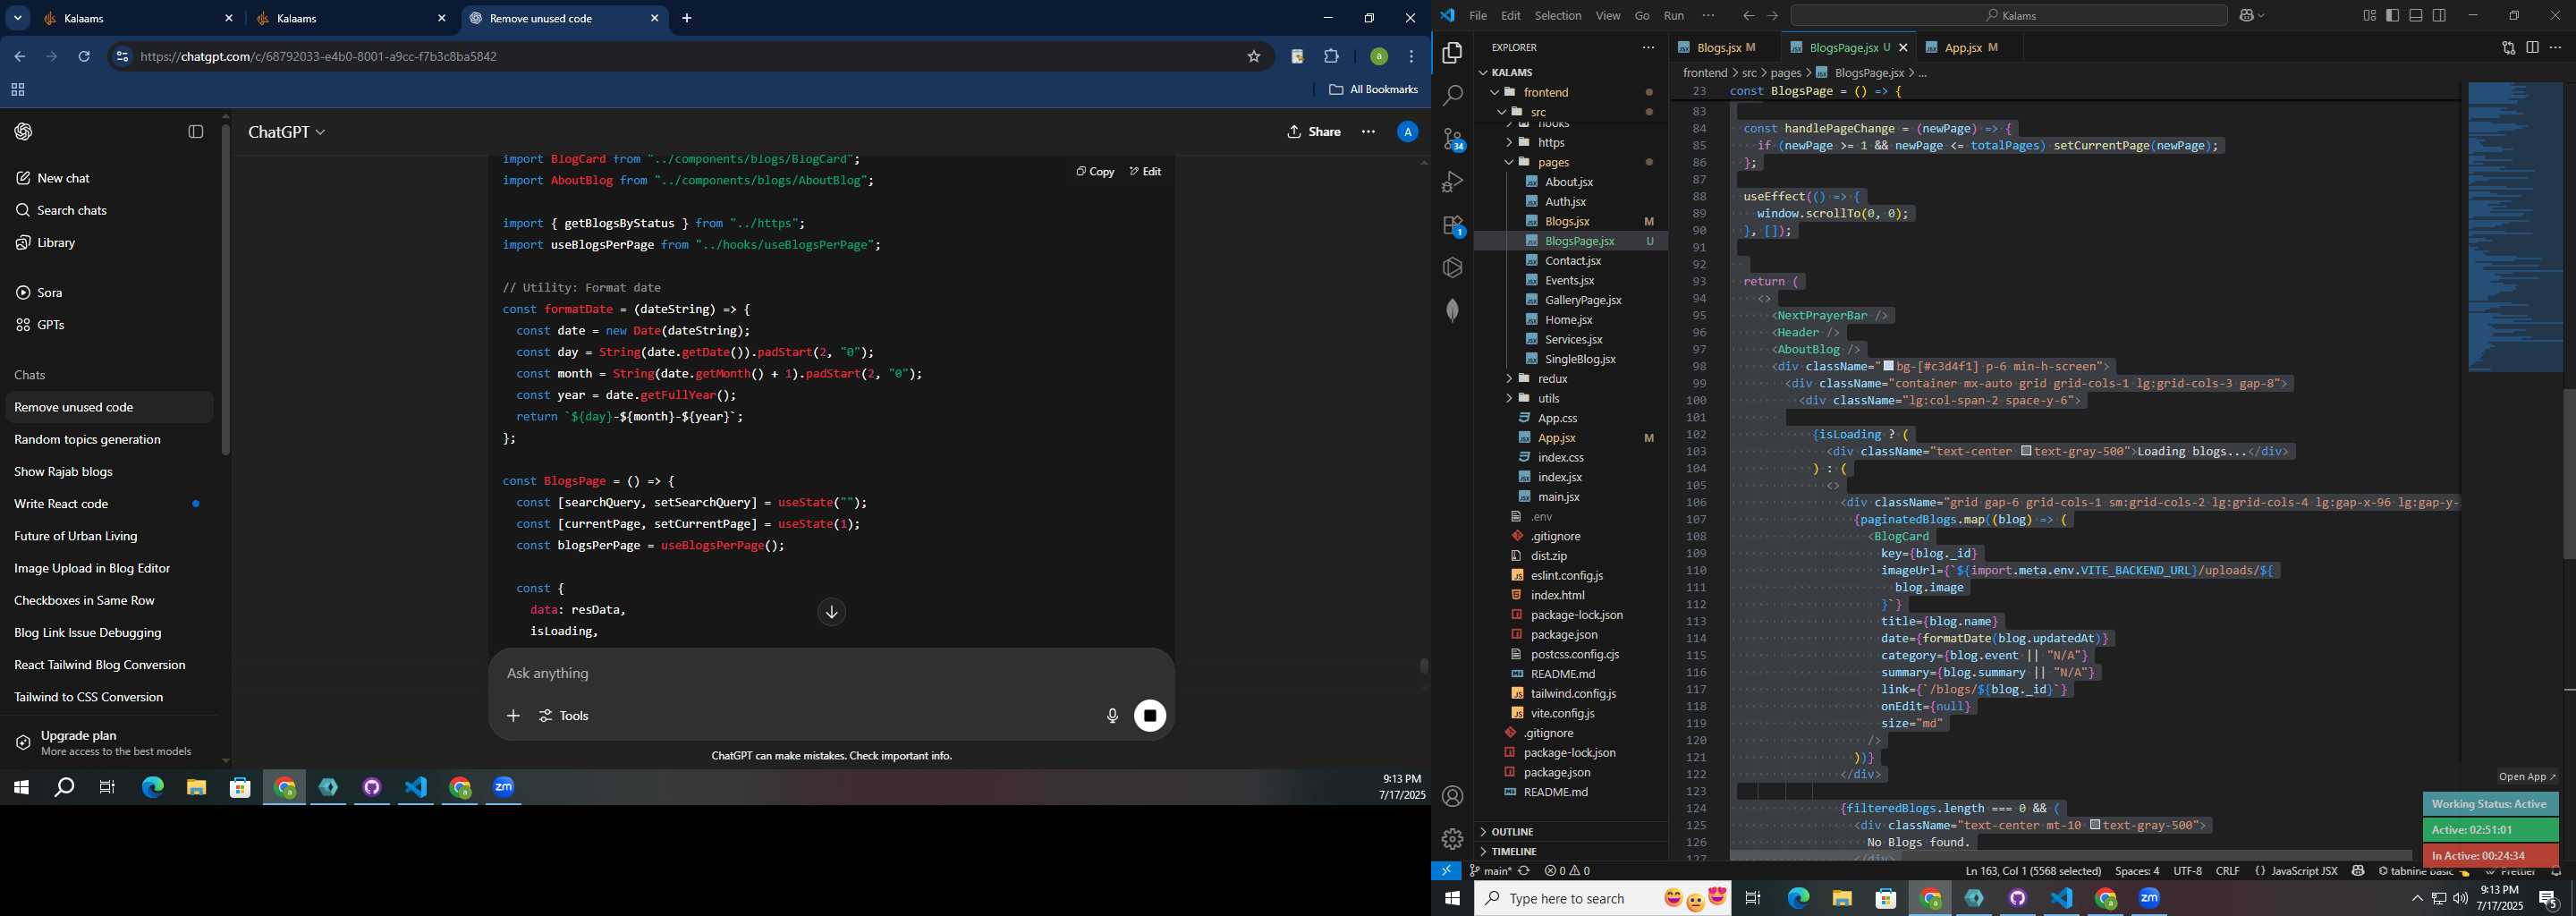Open Chrome extensions puzzle icon
The width and height of the screenshot is (2576, 916).
[1331, 56]
